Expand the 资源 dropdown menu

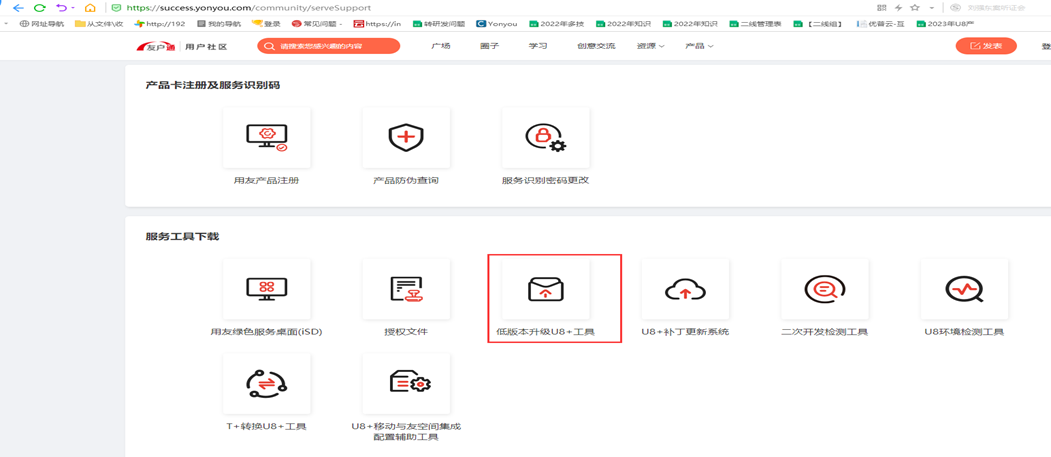[650, 46]
